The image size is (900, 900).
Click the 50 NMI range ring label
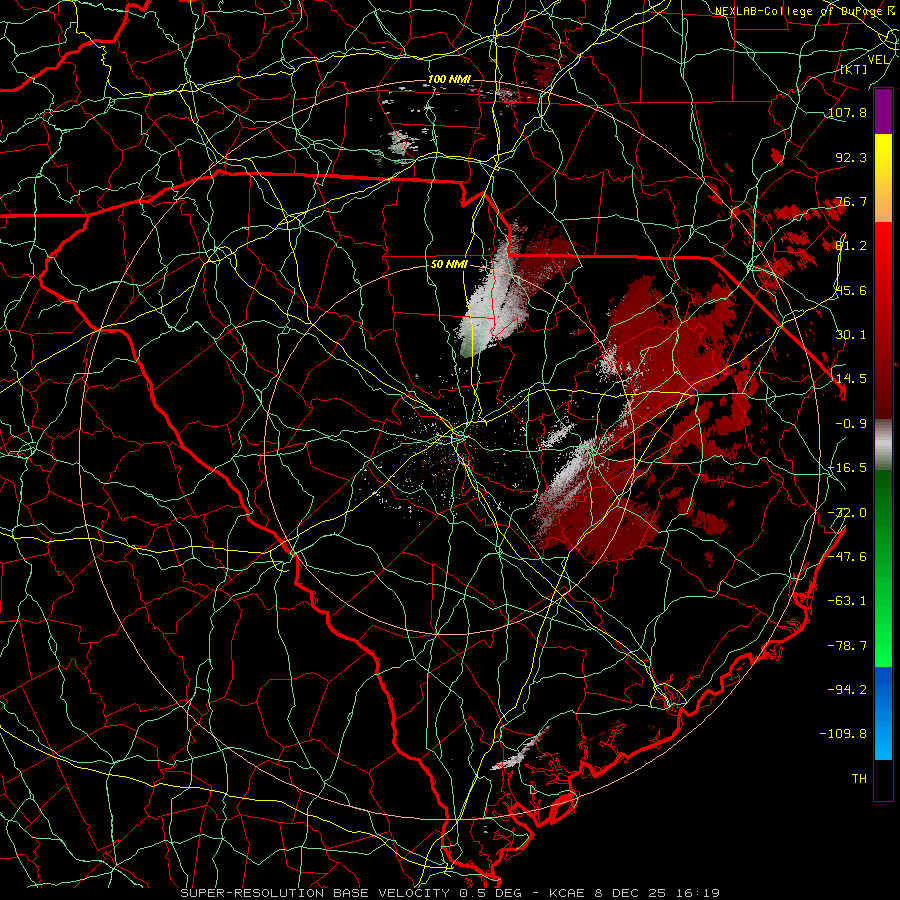pos(449,265)
